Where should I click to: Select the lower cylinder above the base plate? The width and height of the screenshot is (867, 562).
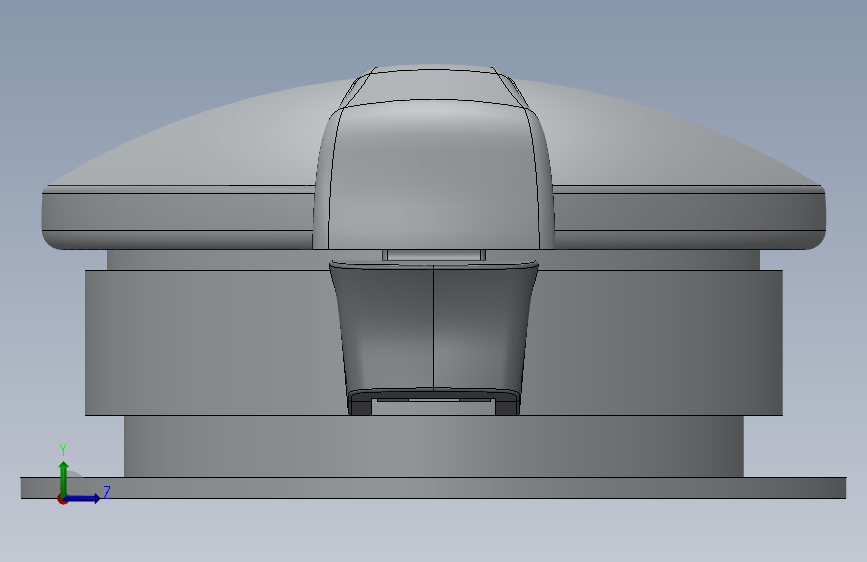point(434,446)
